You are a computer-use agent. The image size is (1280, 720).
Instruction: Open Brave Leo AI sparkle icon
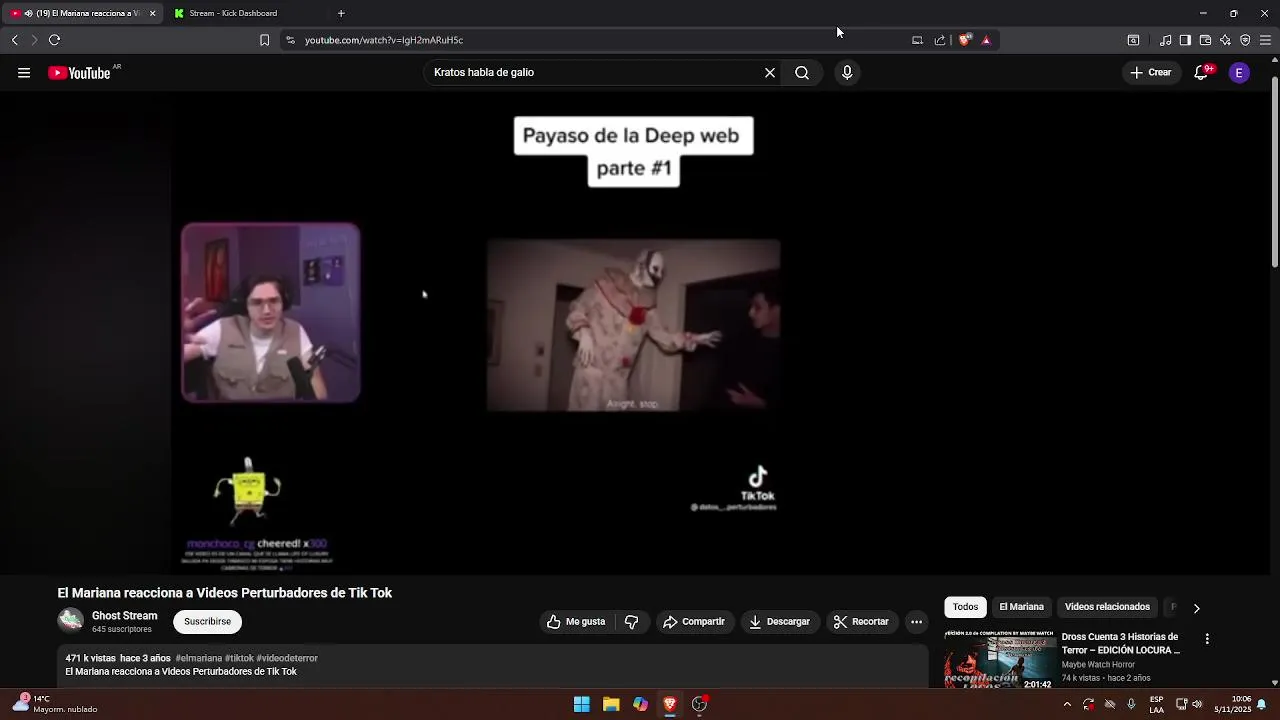[1225, 40]
